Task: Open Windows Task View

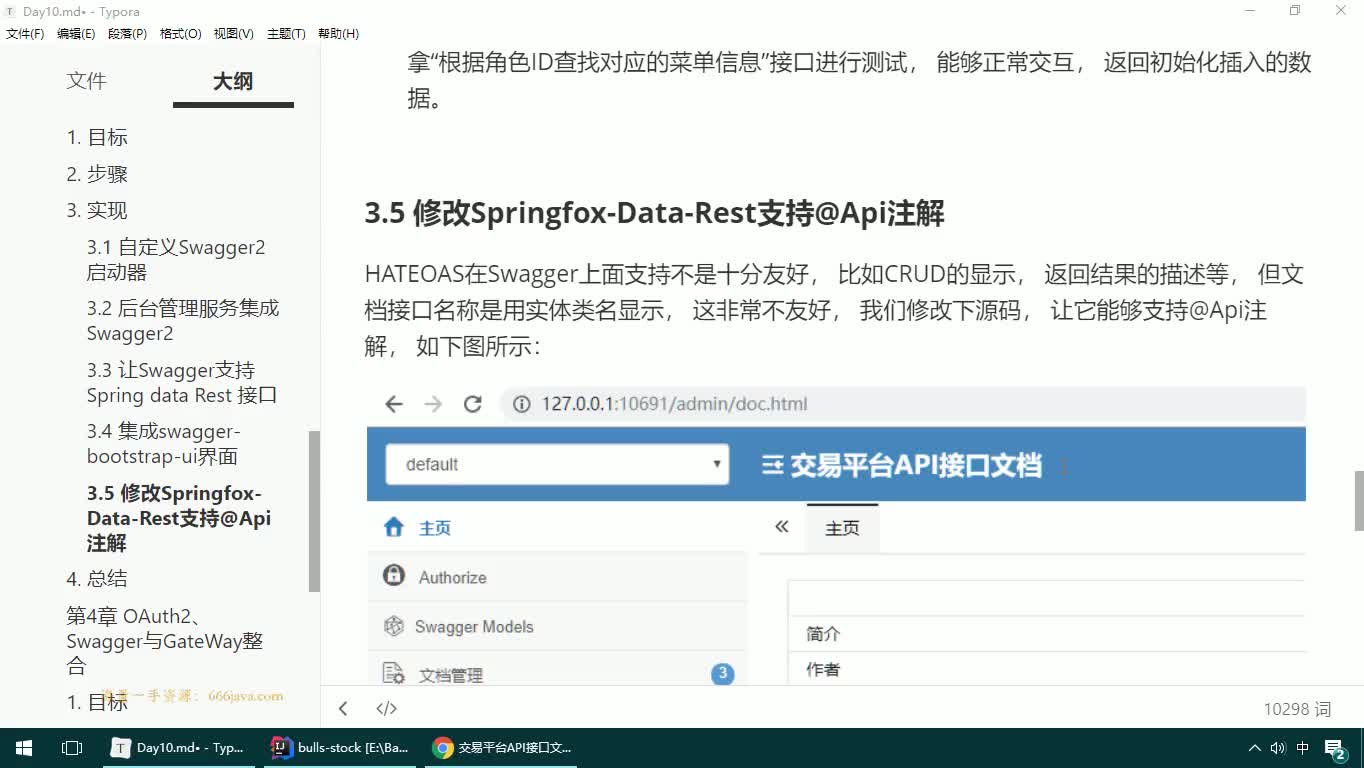Action: click(71, 747)
